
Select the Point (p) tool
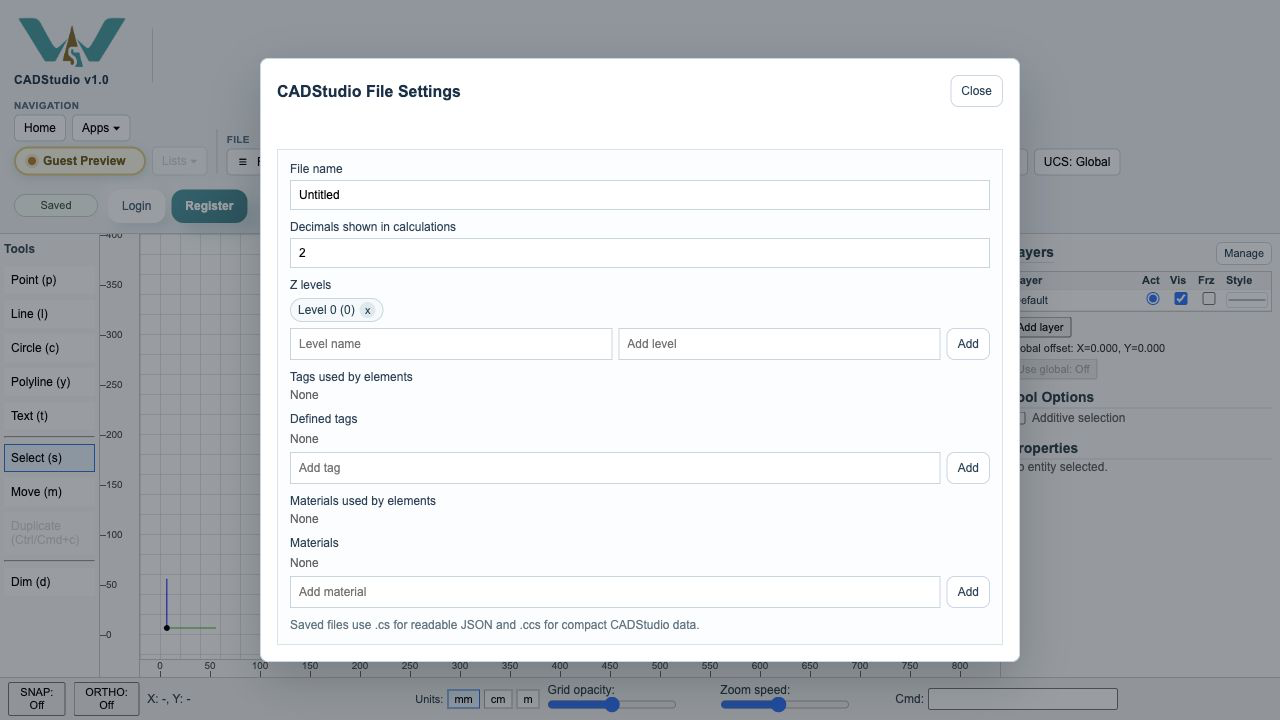coord(49,280)
